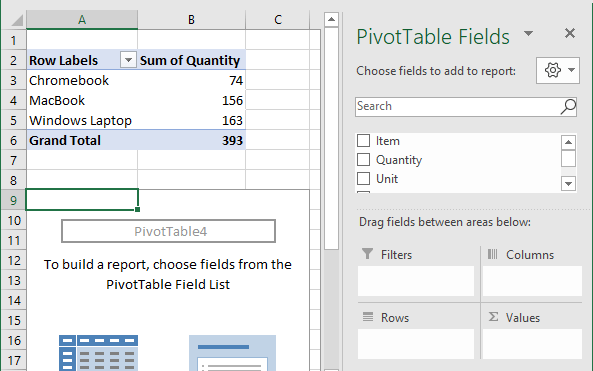The image size is (593, 371).
Task: Click the table layout illustration icon
Action: 98,352
